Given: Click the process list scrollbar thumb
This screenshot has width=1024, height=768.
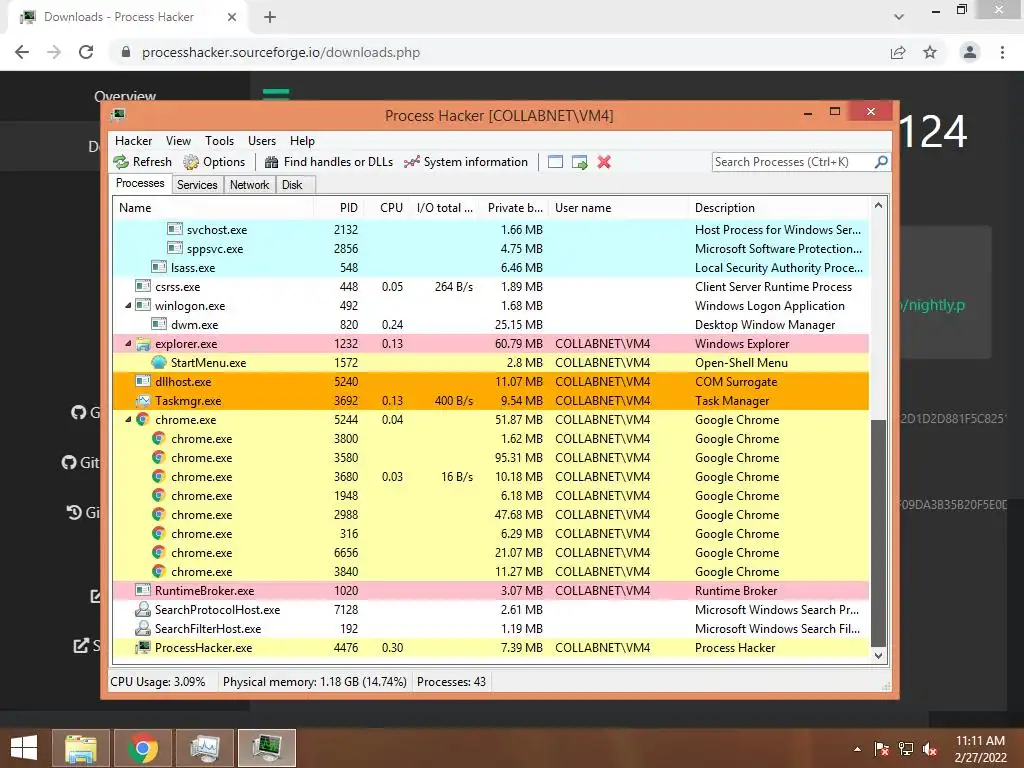Looking at the screenshot, I should (878, 533).
